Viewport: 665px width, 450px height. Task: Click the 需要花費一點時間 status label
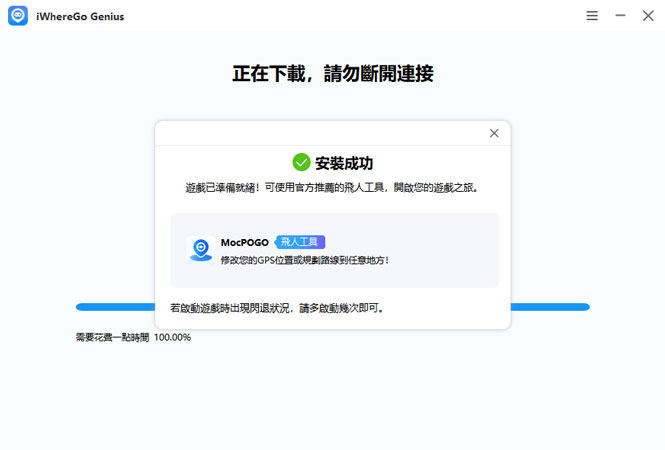point(112,338)
